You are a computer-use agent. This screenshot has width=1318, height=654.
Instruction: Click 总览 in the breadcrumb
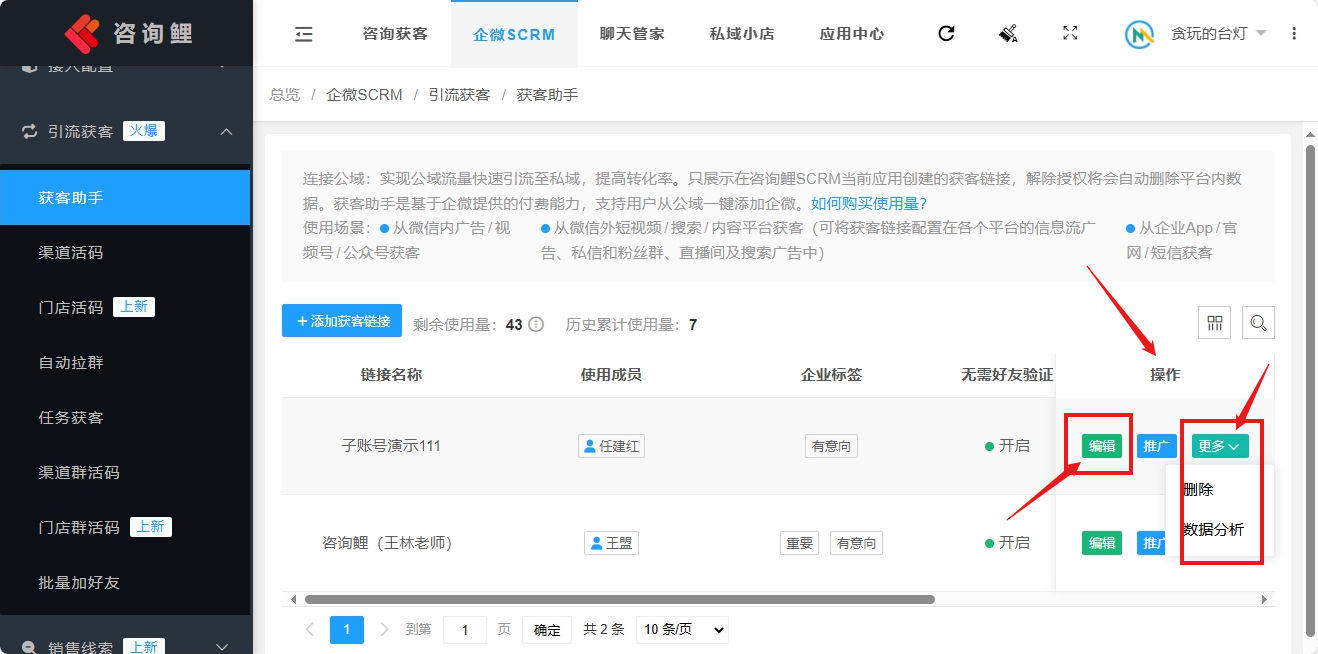coord(285,95)
